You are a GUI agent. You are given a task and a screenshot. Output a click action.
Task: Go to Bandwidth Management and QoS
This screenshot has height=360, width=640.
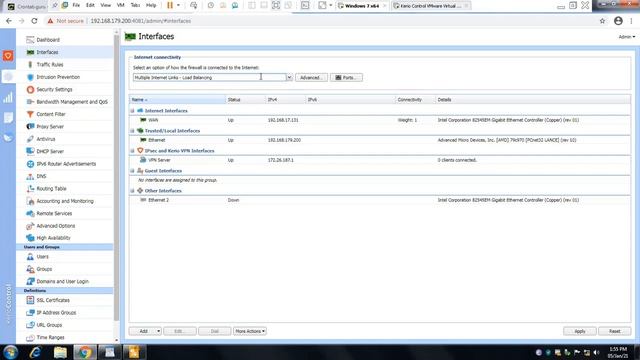(x=72, y=102)
